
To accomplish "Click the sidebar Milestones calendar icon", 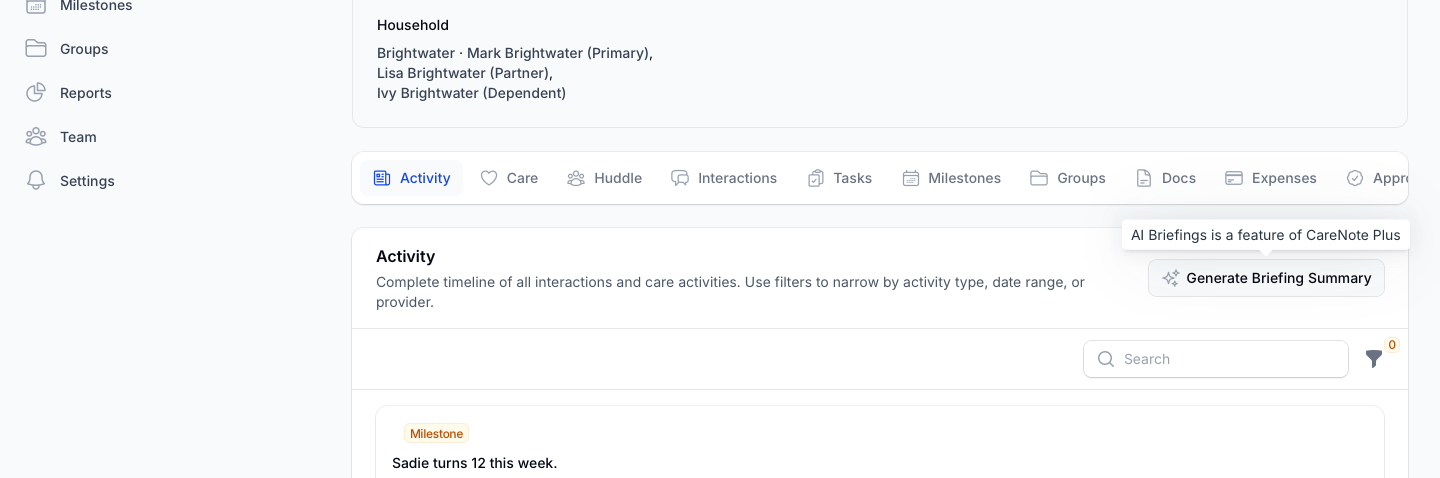I will tap(36, 6).
